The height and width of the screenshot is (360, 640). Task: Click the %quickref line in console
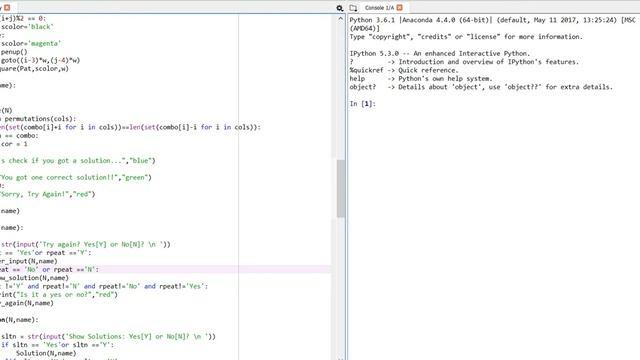point(404,70)
